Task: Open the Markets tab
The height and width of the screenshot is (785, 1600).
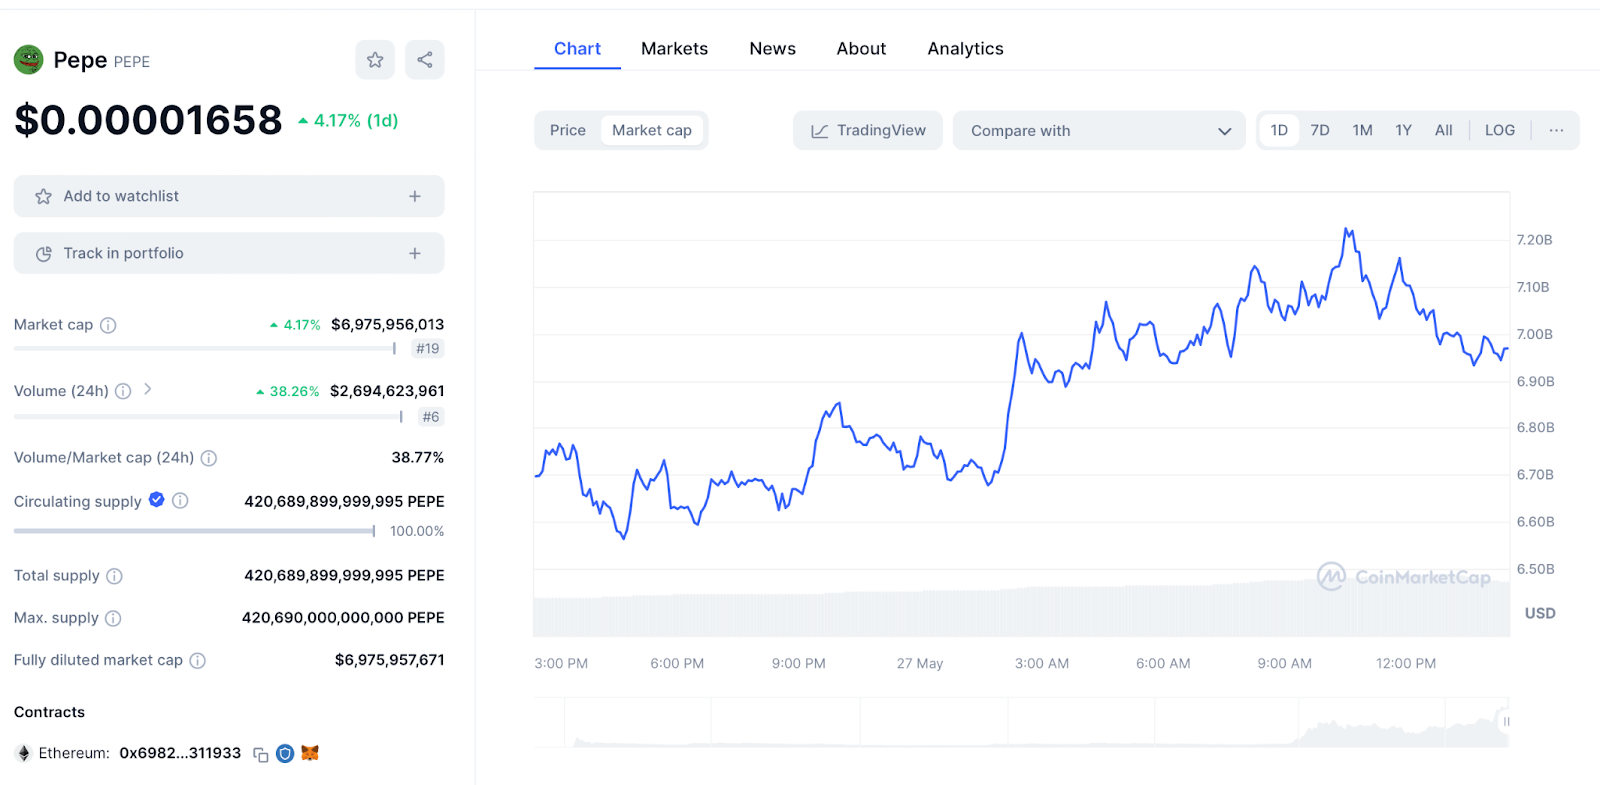Action: pyautogui.click(x=674, y=48)
